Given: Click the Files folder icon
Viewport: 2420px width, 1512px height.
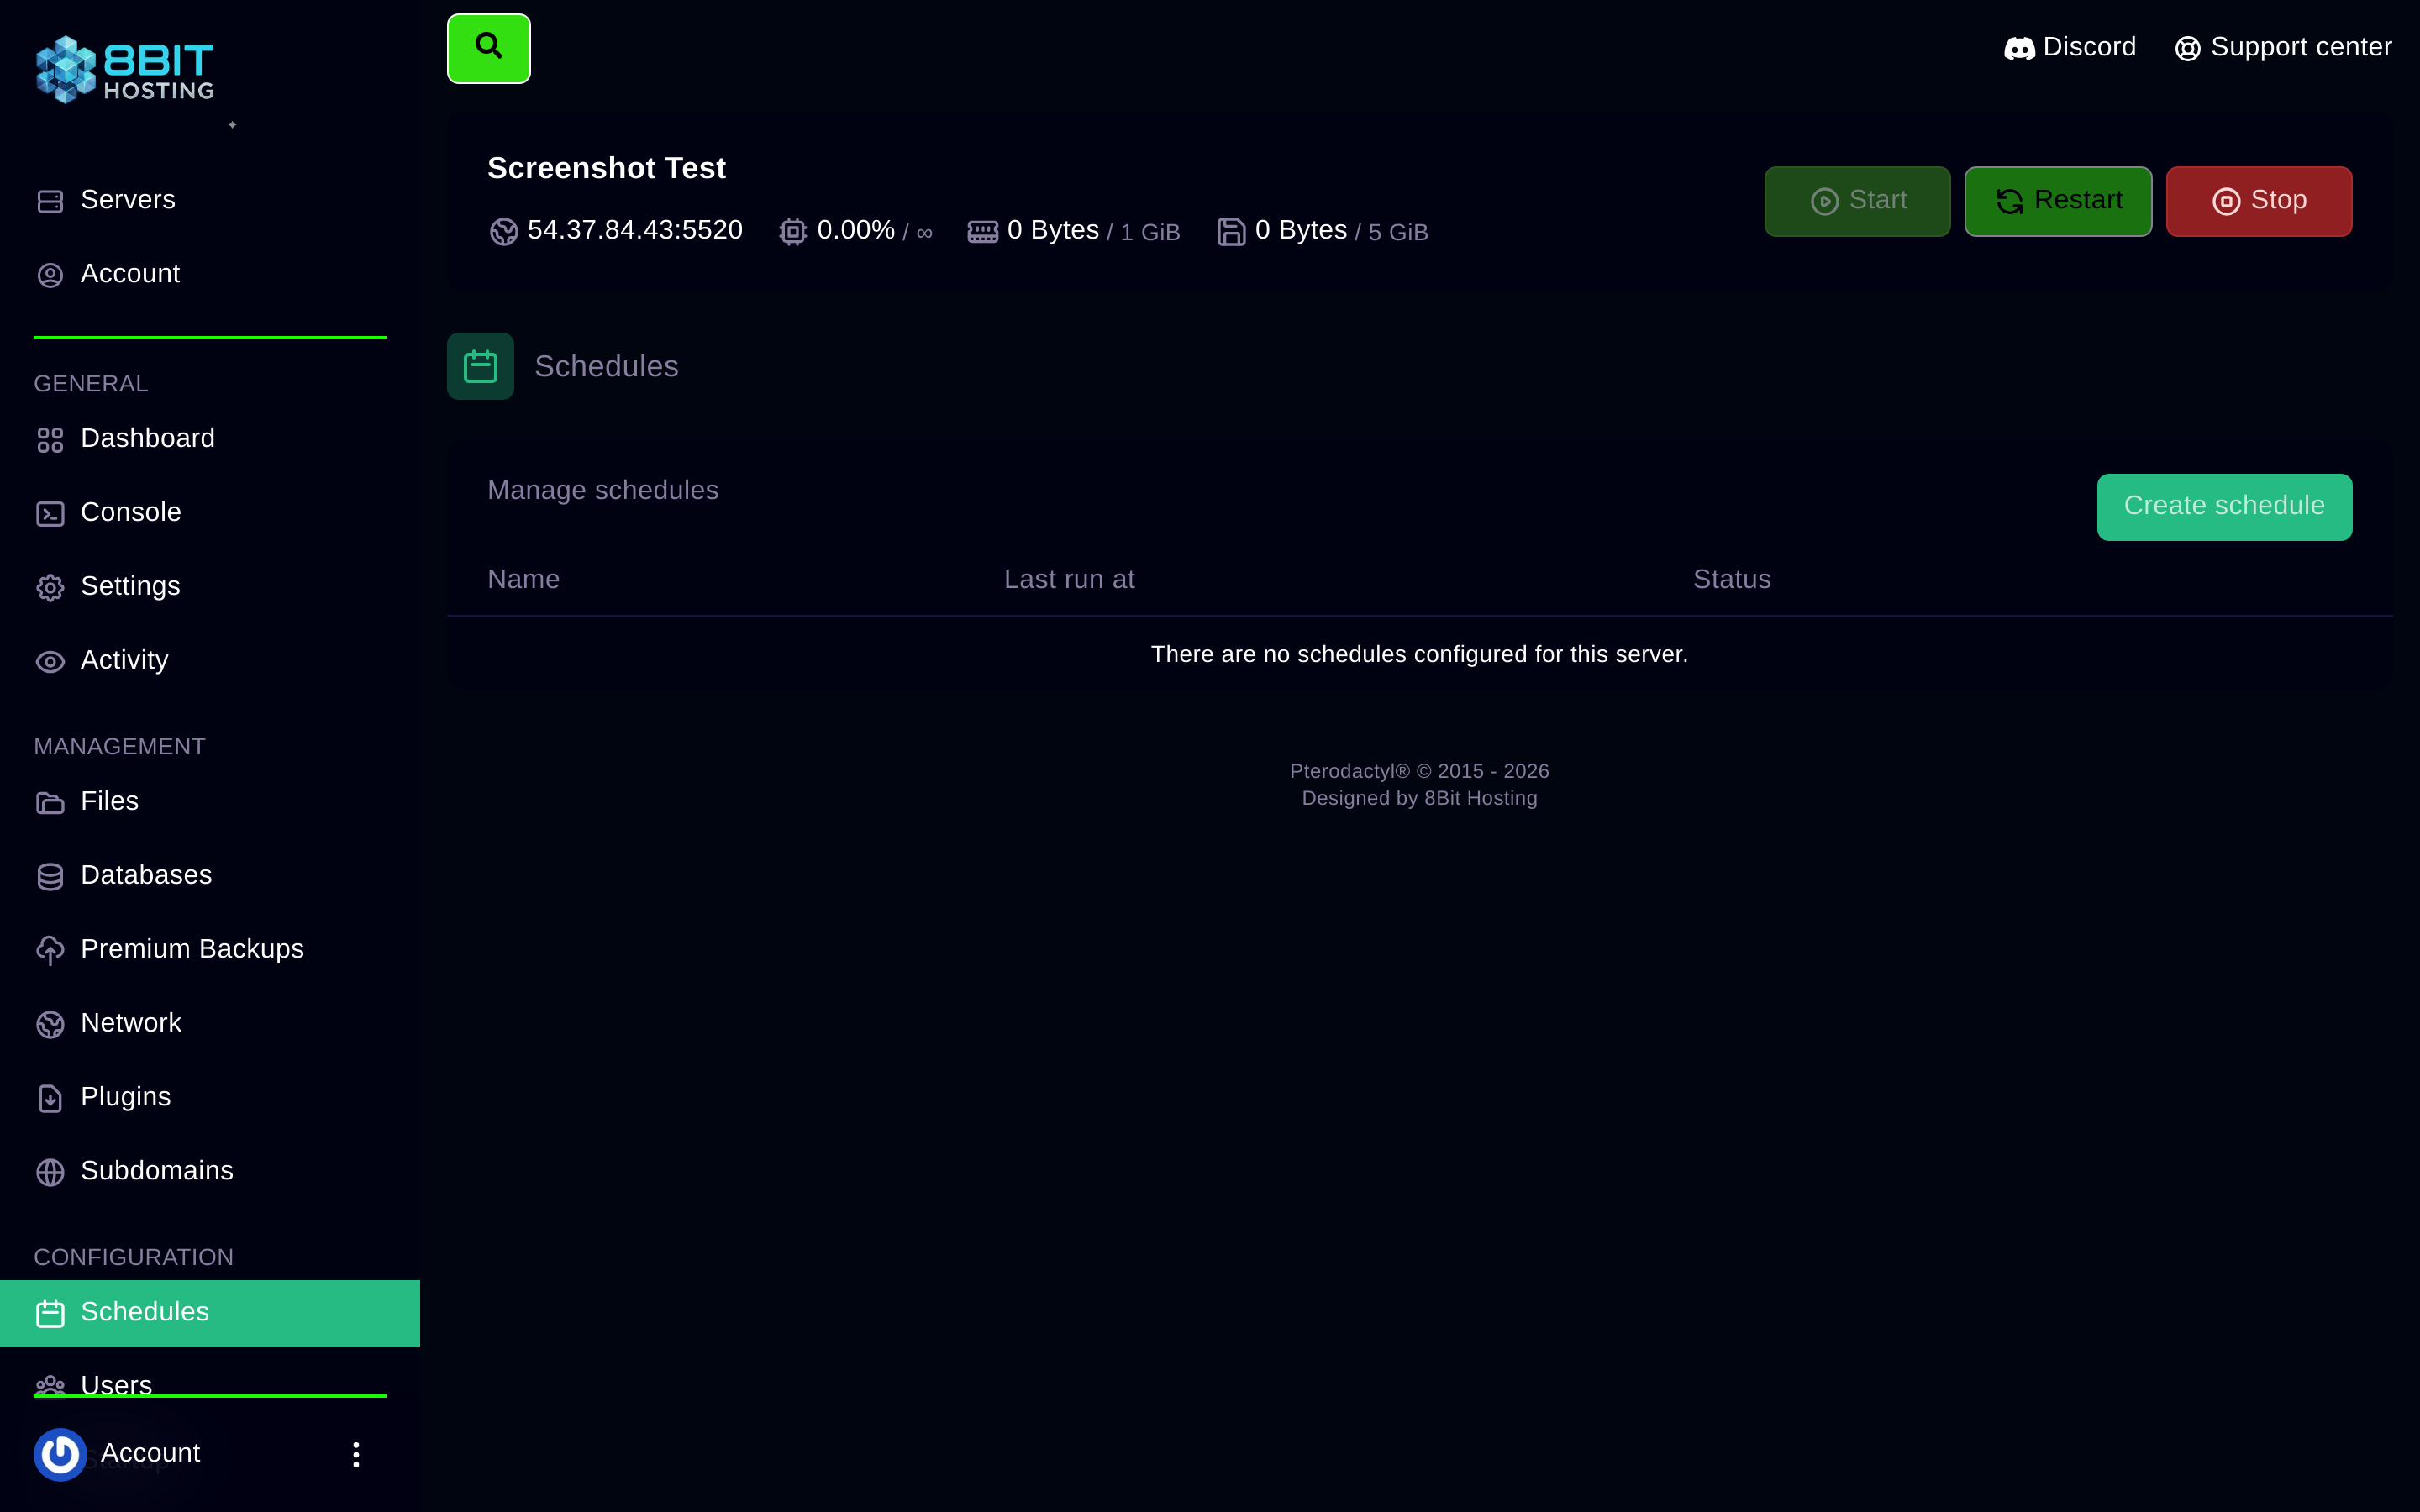Looking at the screenshot, I should [50, 802].
